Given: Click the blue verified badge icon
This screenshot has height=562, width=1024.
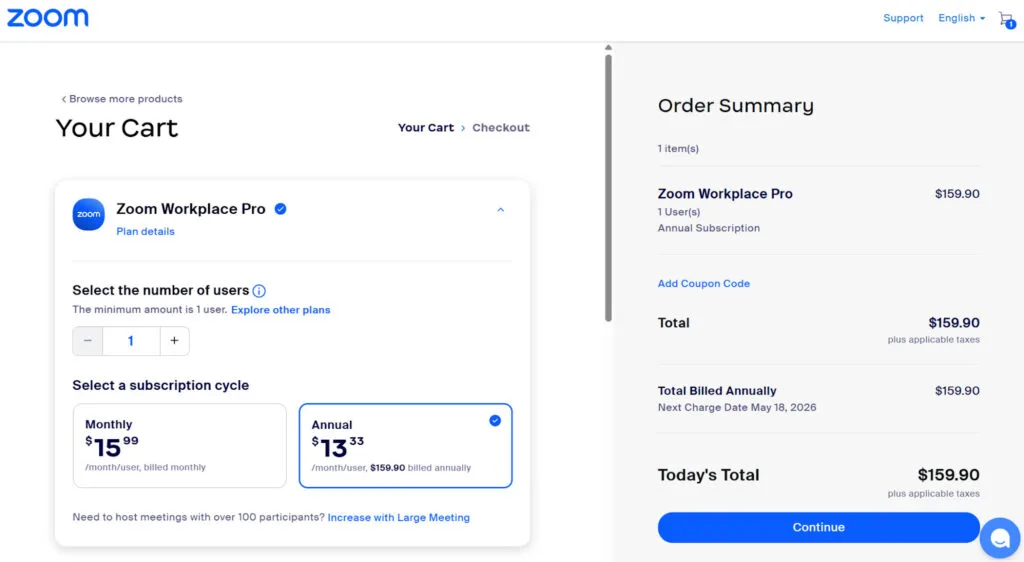Looking at the screenshot, I should 281,209.
